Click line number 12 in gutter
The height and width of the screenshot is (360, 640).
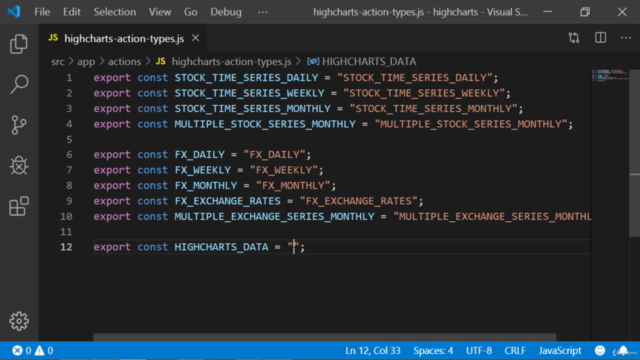(66, 247)
